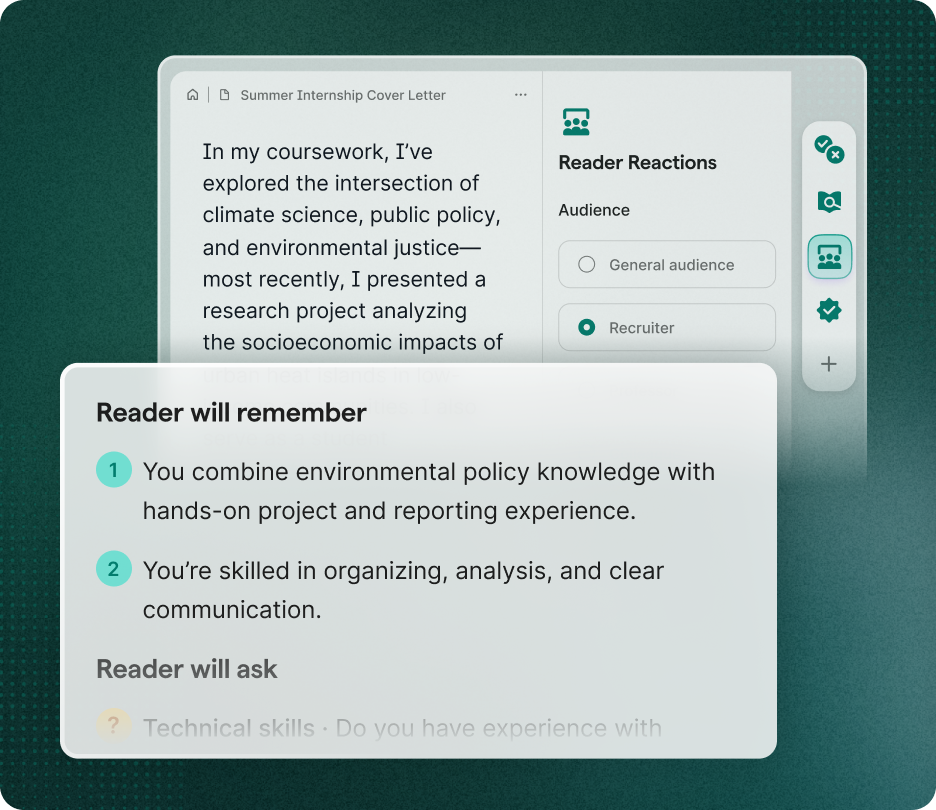Collapse the Reader will remember section

(230, 412)
